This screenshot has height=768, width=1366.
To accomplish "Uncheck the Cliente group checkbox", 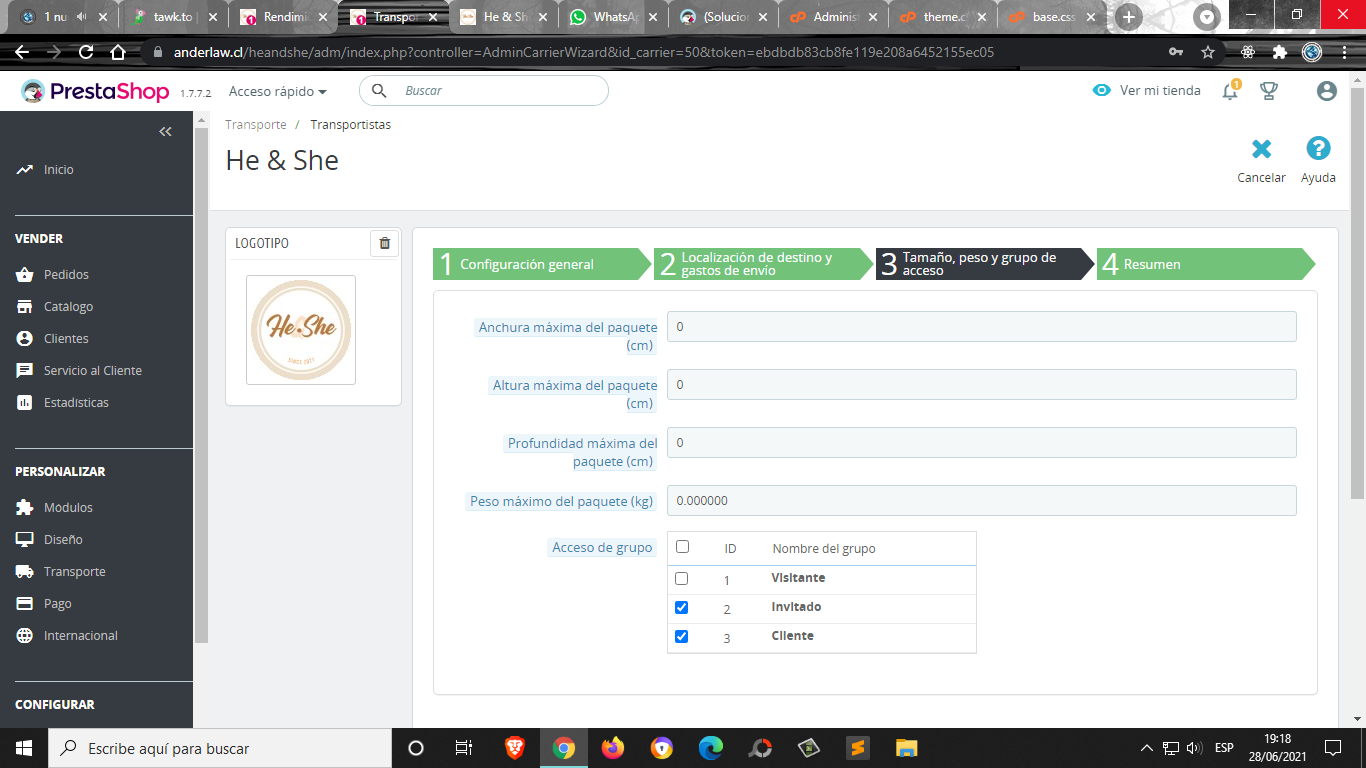I will pyautogui.click(x=682, y=636).
